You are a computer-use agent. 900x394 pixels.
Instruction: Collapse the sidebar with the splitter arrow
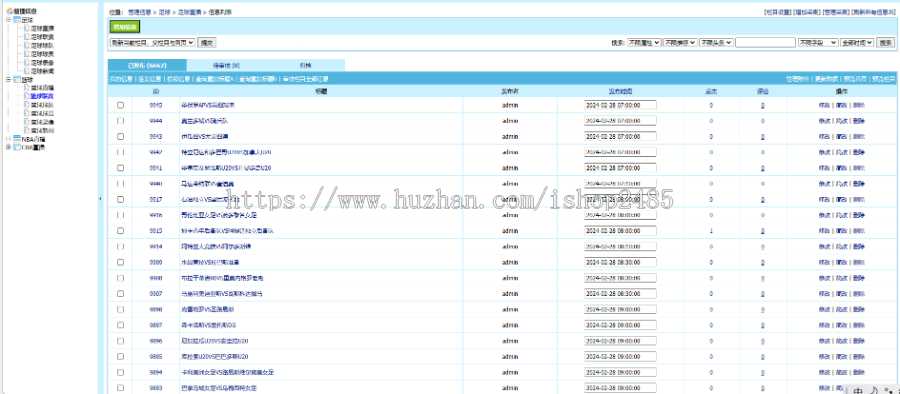(x=100, y=198)
